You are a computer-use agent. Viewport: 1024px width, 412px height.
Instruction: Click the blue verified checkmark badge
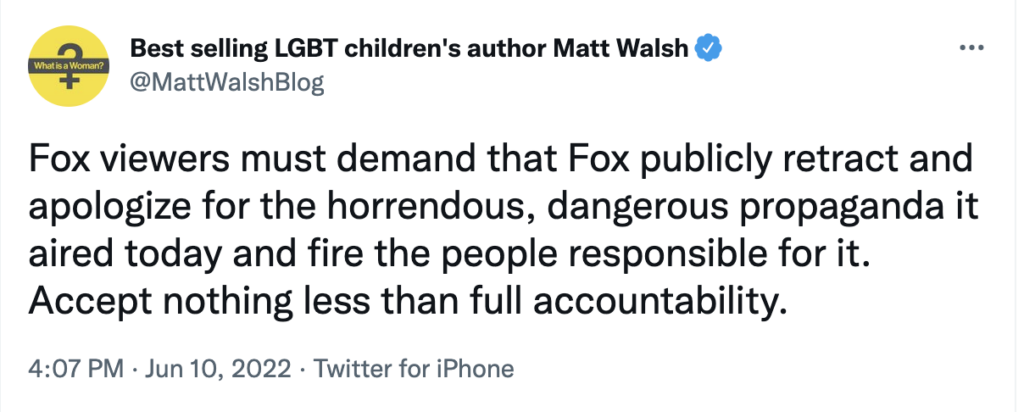(x=709, y=47)
